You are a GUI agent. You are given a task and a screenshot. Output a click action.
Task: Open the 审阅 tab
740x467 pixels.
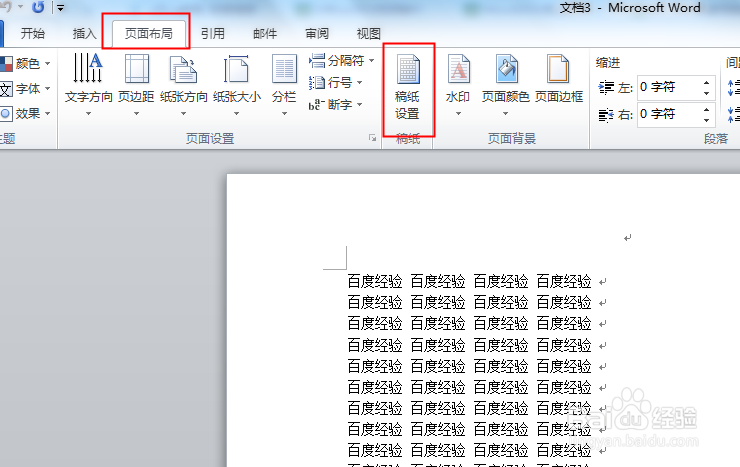[x=317, y=33]
